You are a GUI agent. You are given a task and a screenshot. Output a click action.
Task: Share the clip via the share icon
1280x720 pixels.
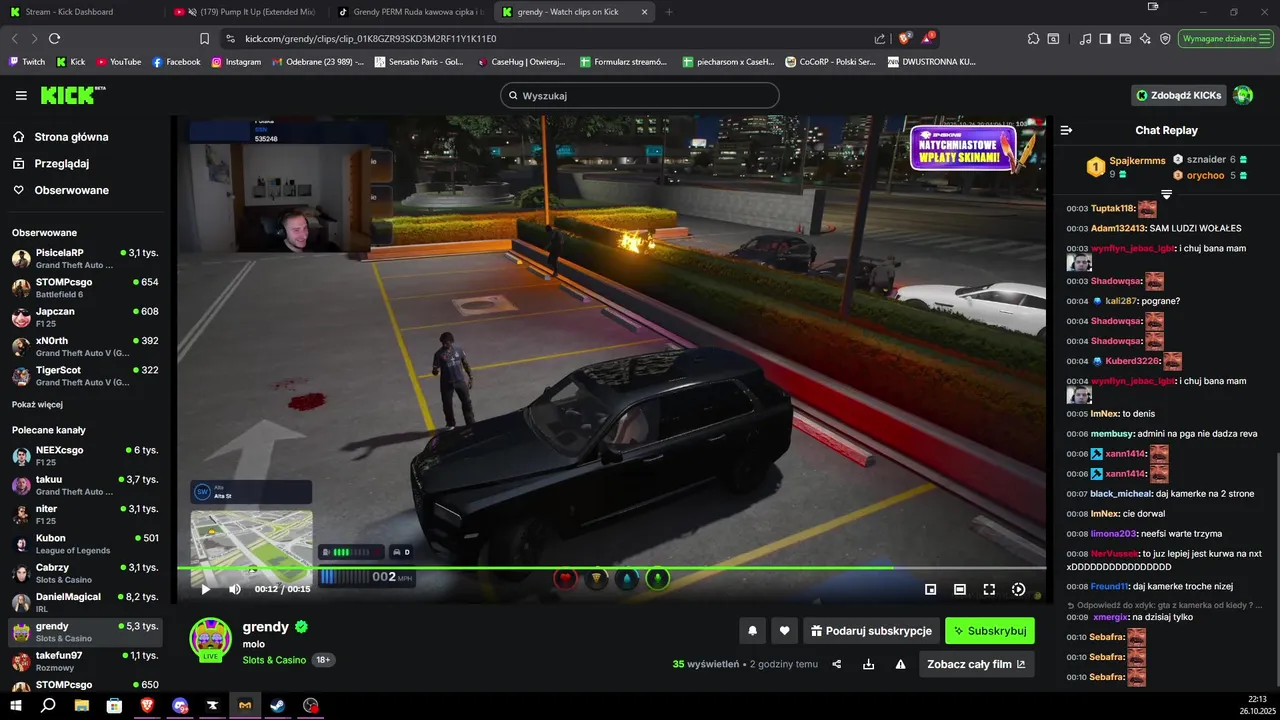(x=837, y=664)
